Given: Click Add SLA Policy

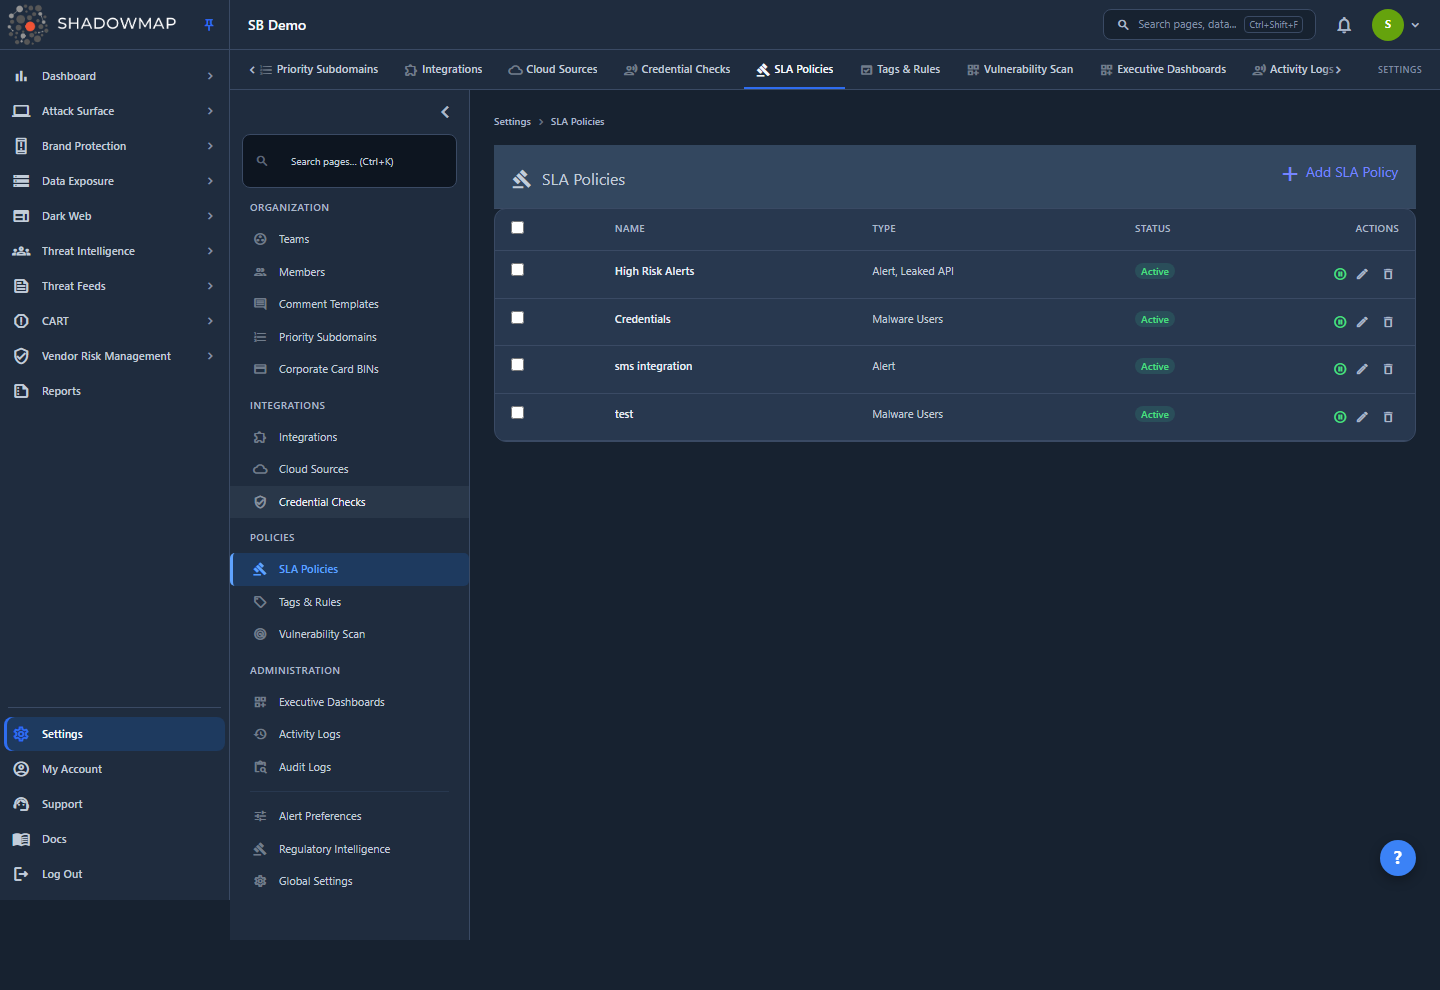Looking at the screenshot, I should click(x=1340, y=173).
